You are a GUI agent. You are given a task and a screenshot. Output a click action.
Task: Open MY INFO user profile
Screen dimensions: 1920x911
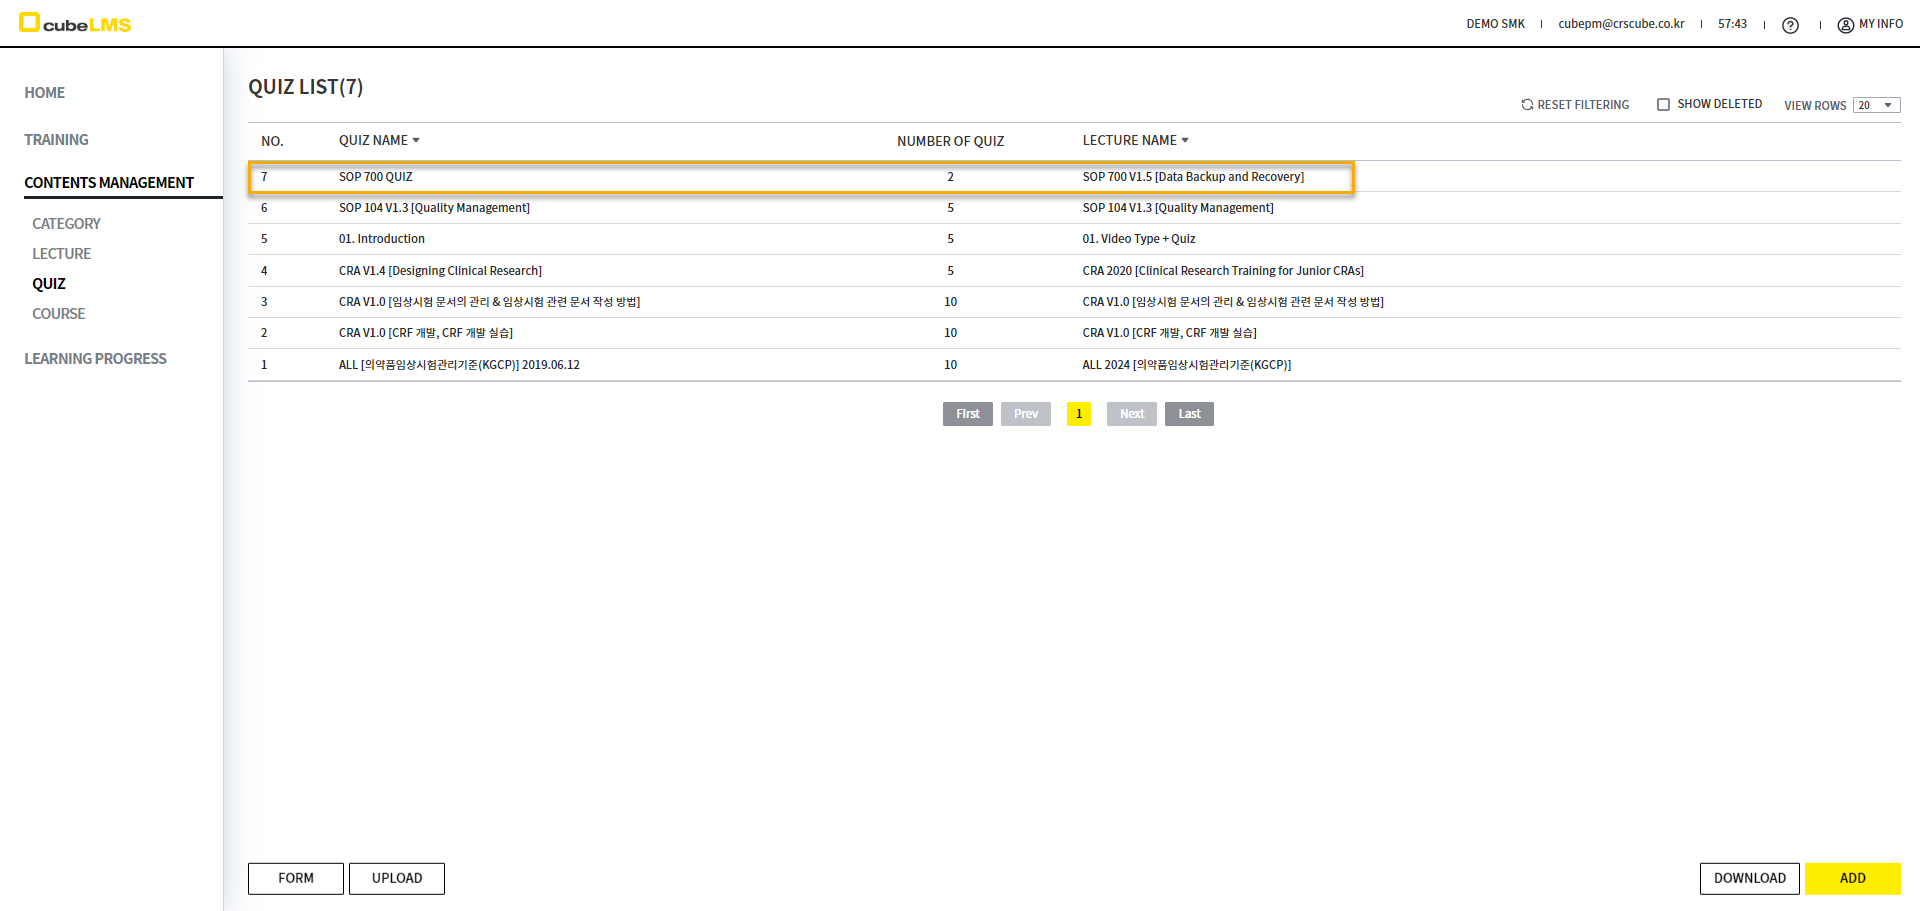coord(1870,24)
